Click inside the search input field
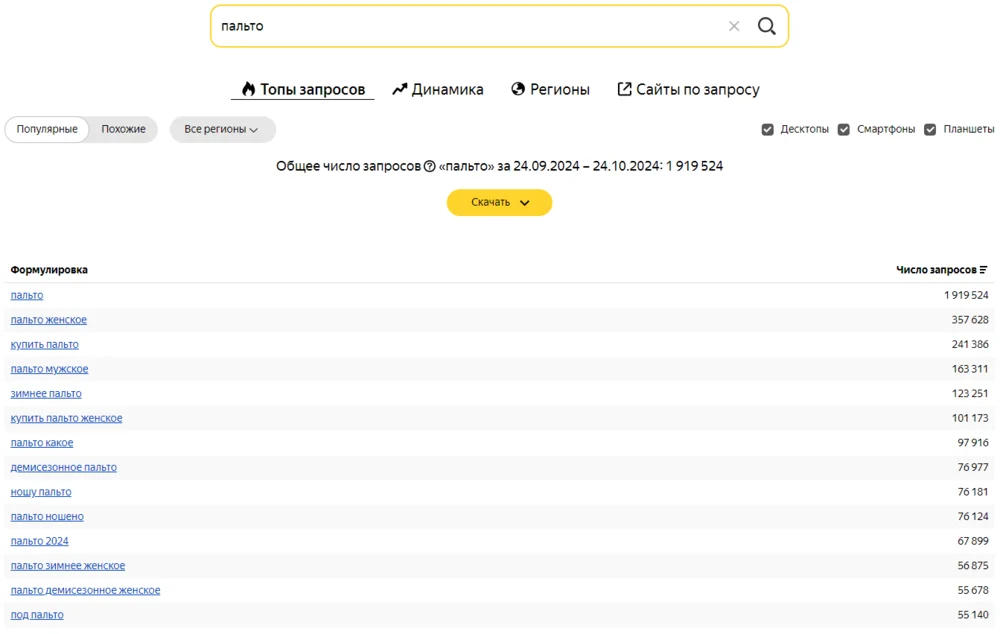This screenshot has height=634, width=1000. 470,27
